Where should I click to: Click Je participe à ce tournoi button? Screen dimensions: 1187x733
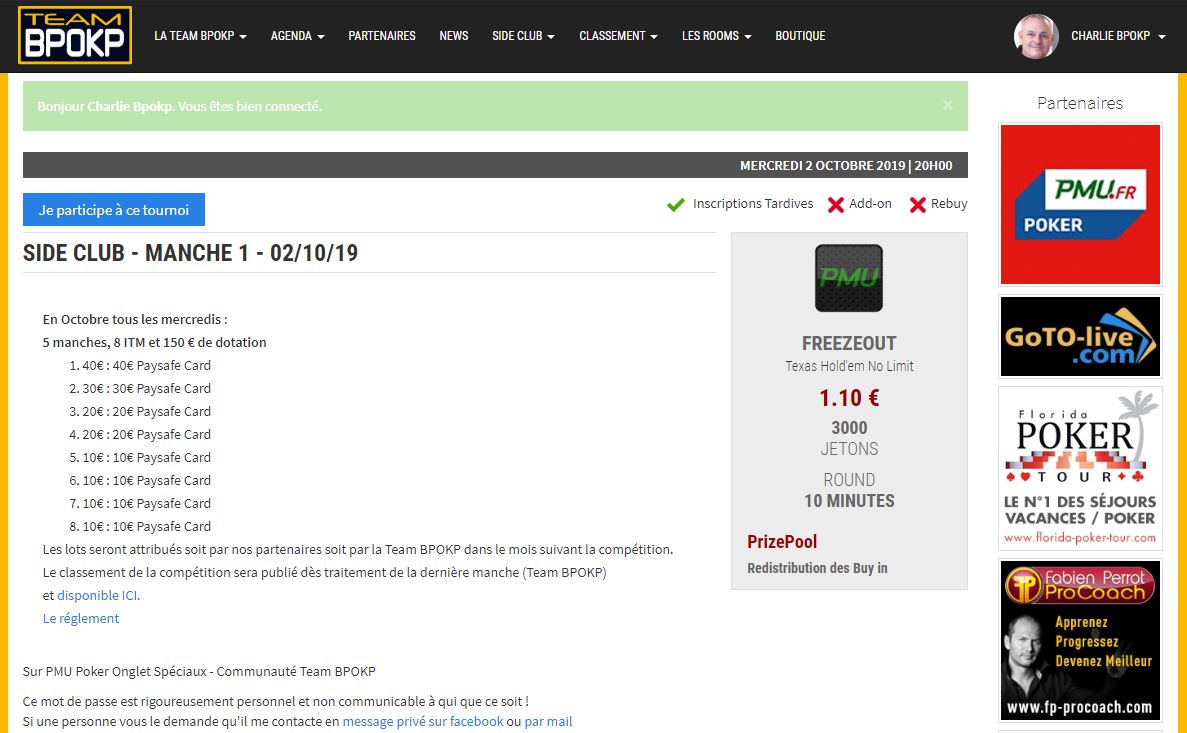[x=114, y=210]
